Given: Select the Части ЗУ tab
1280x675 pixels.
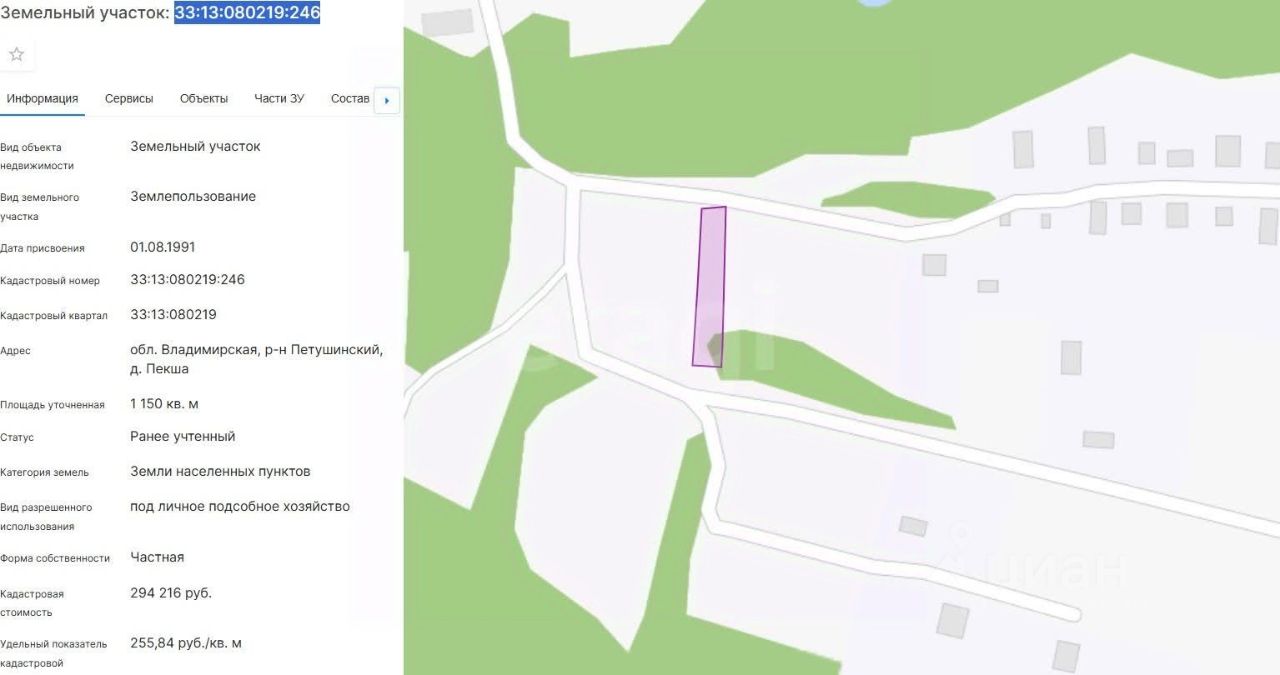Looking at the screenshot, I should point(279,98).
